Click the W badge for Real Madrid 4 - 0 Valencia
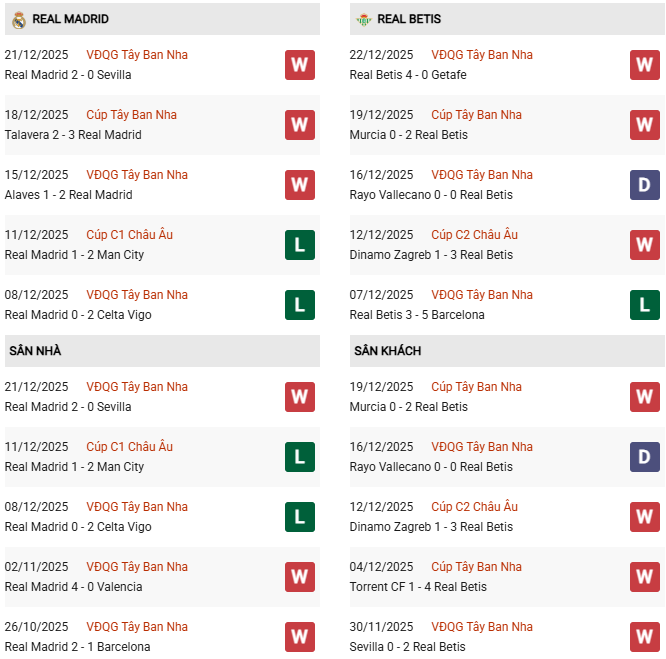 300,577
